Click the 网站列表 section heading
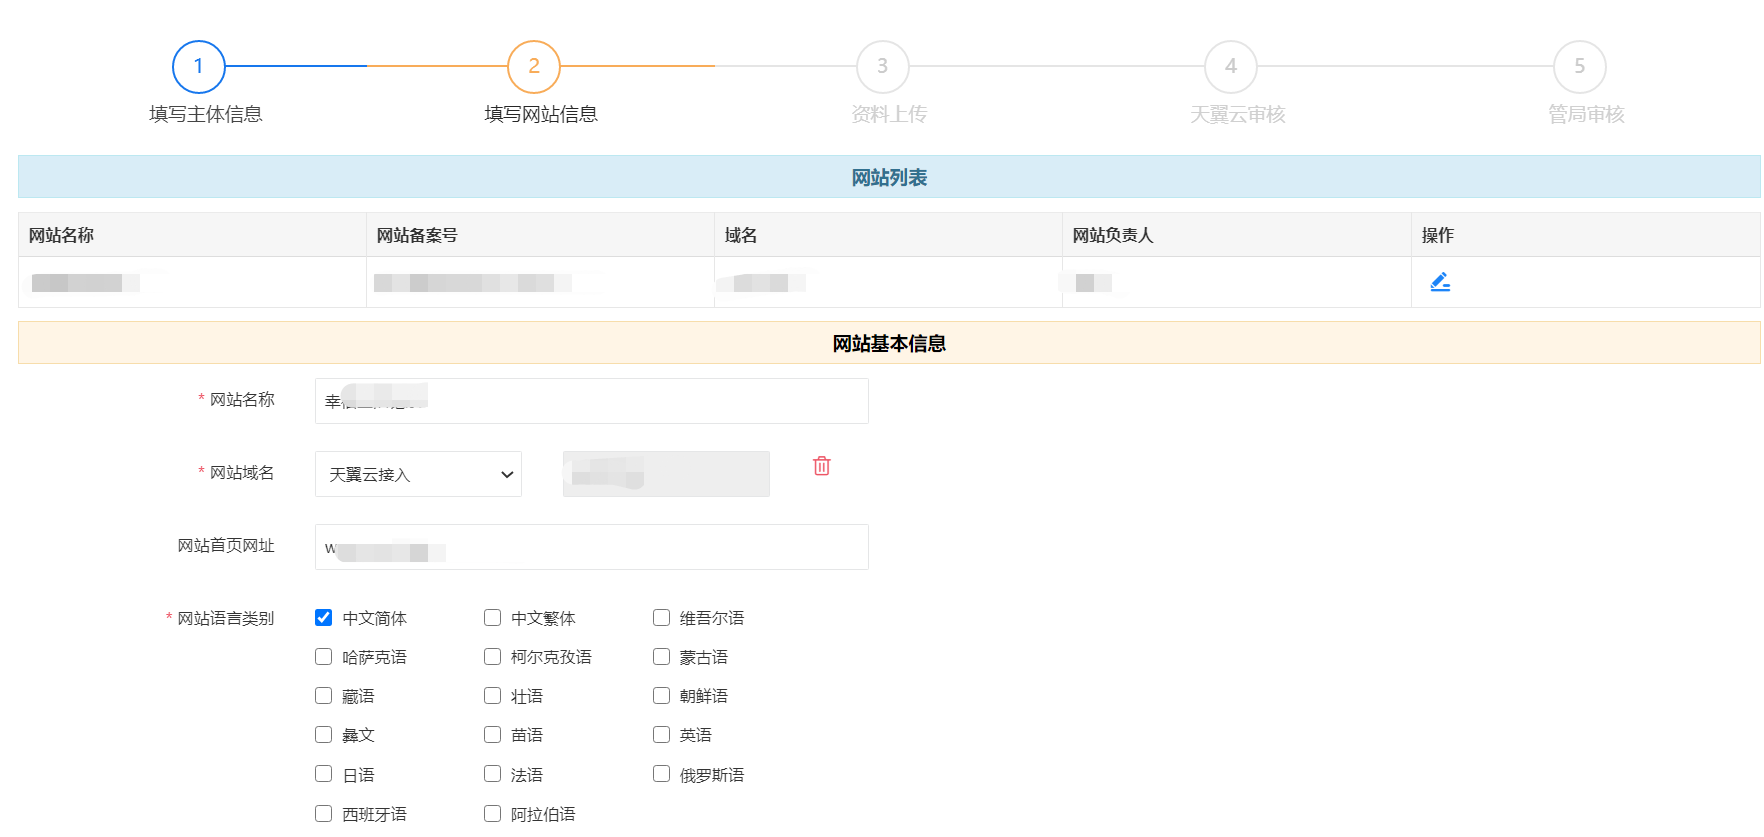The width and height of the screenshot is (1764, 837). click(889, 177)
